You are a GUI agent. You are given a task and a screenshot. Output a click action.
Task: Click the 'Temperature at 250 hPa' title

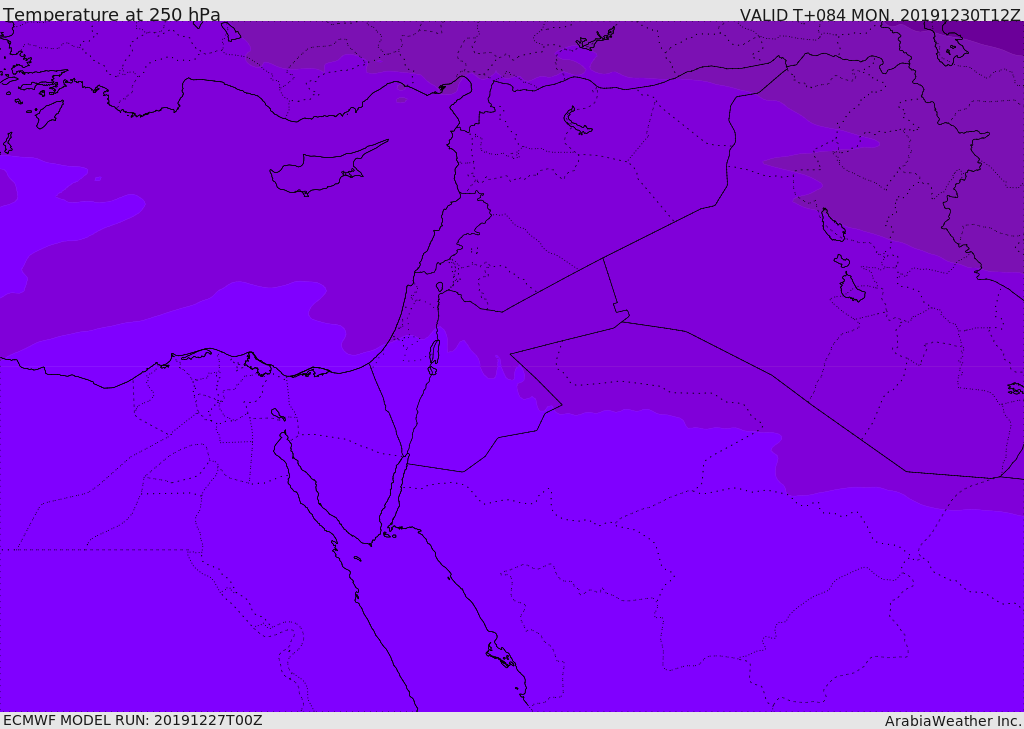click(x=112, y=14)
